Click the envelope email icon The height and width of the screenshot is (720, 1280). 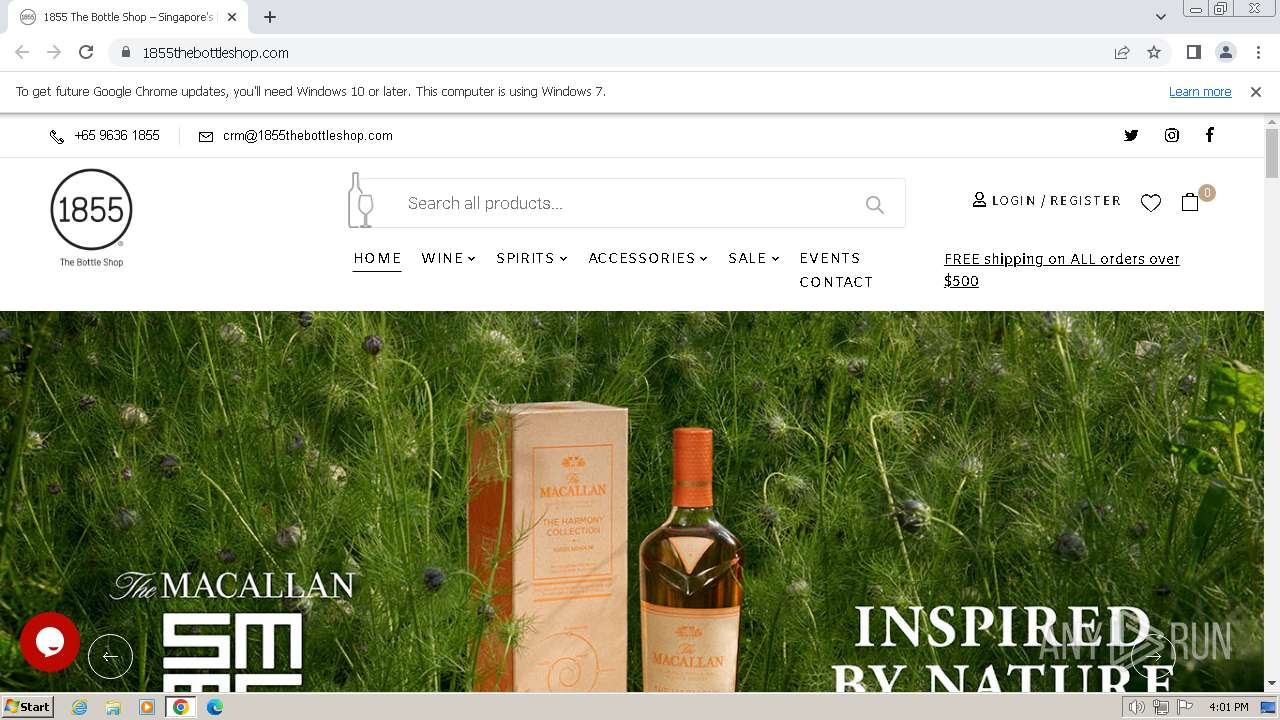[x=206, y=136]
